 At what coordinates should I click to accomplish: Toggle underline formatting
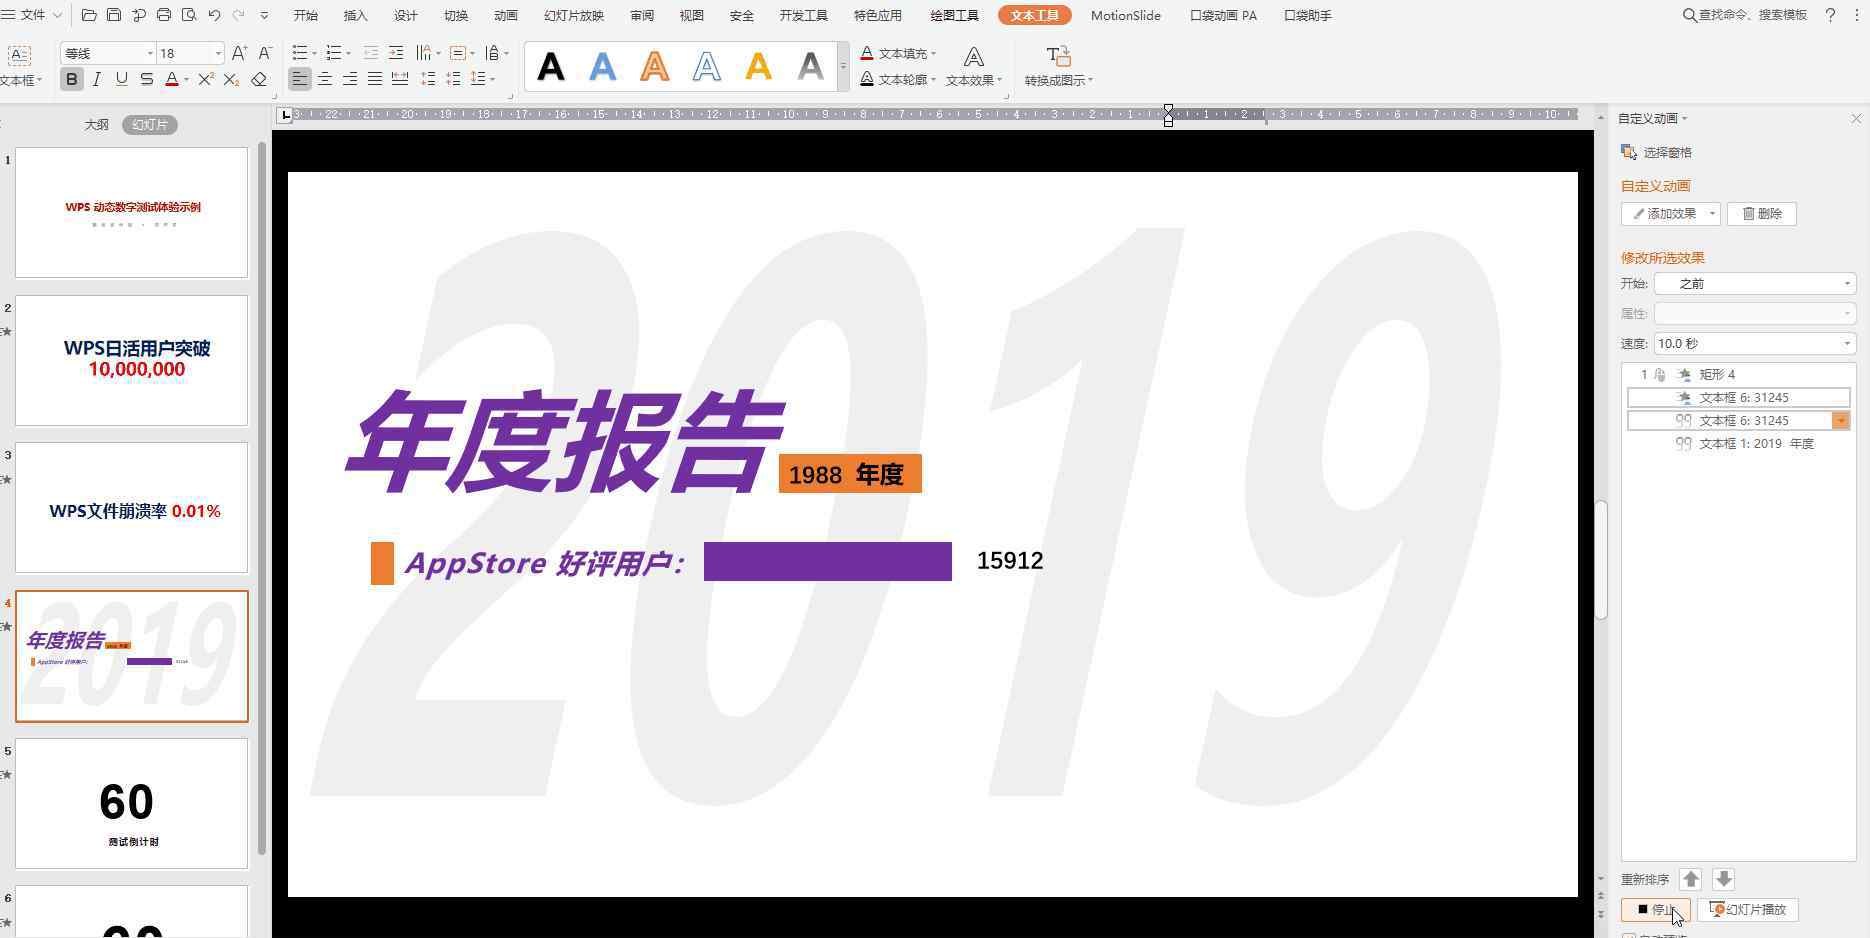coord(121,79)
